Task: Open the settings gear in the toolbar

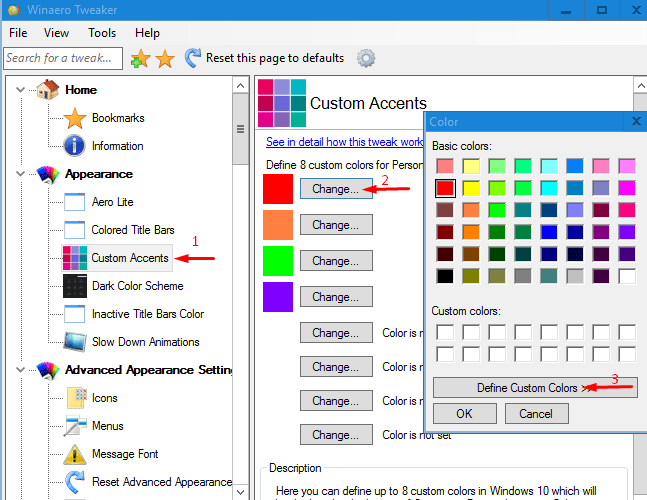Action: pyautogui.click(x=366, y=58)
